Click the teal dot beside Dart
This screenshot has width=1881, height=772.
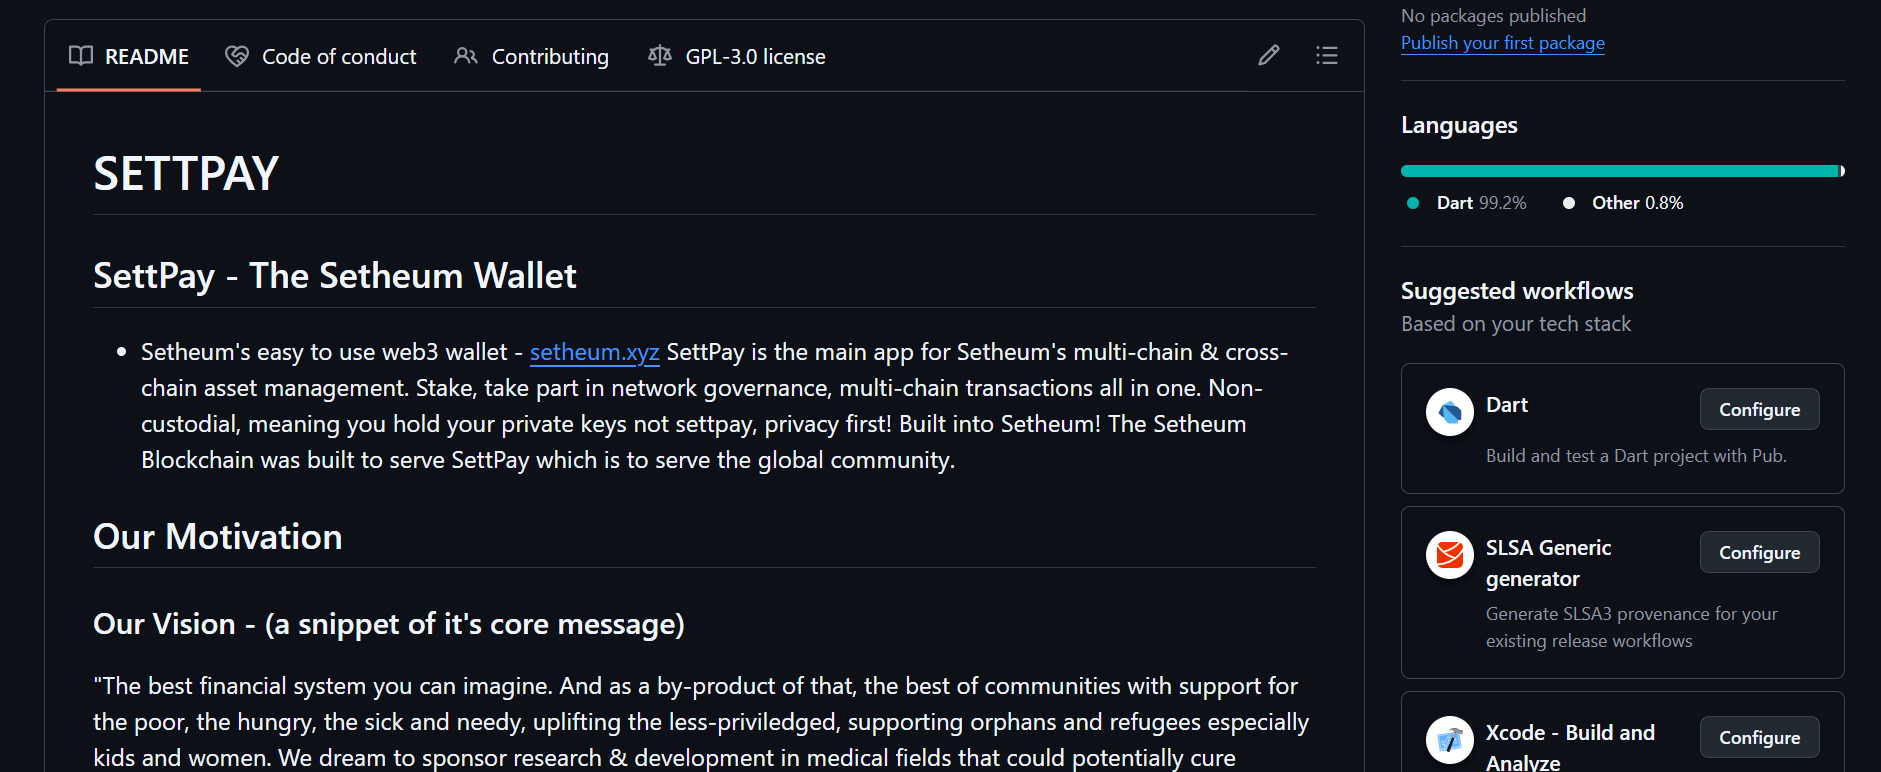tap(1413, 203)
